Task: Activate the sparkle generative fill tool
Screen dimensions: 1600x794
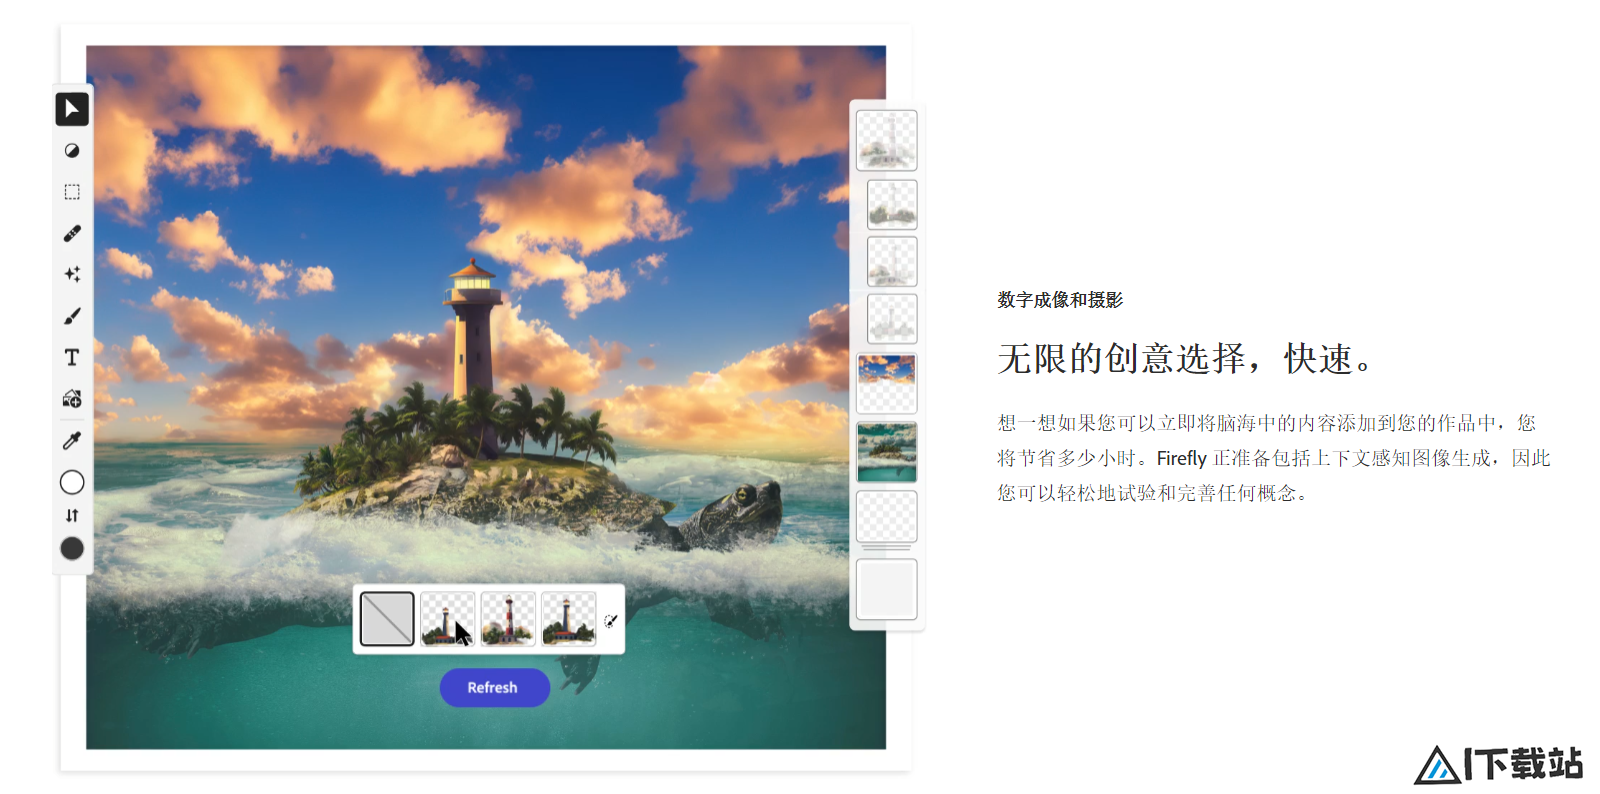Action: [72, 274]
